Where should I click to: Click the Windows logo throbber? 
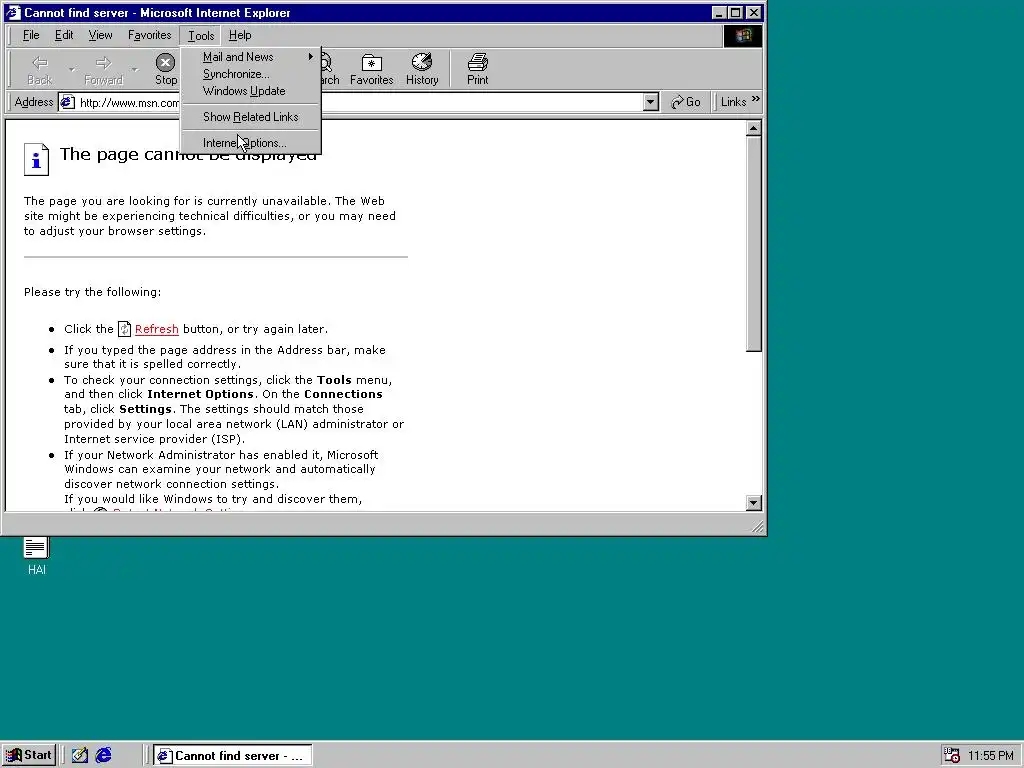[743, 35]
